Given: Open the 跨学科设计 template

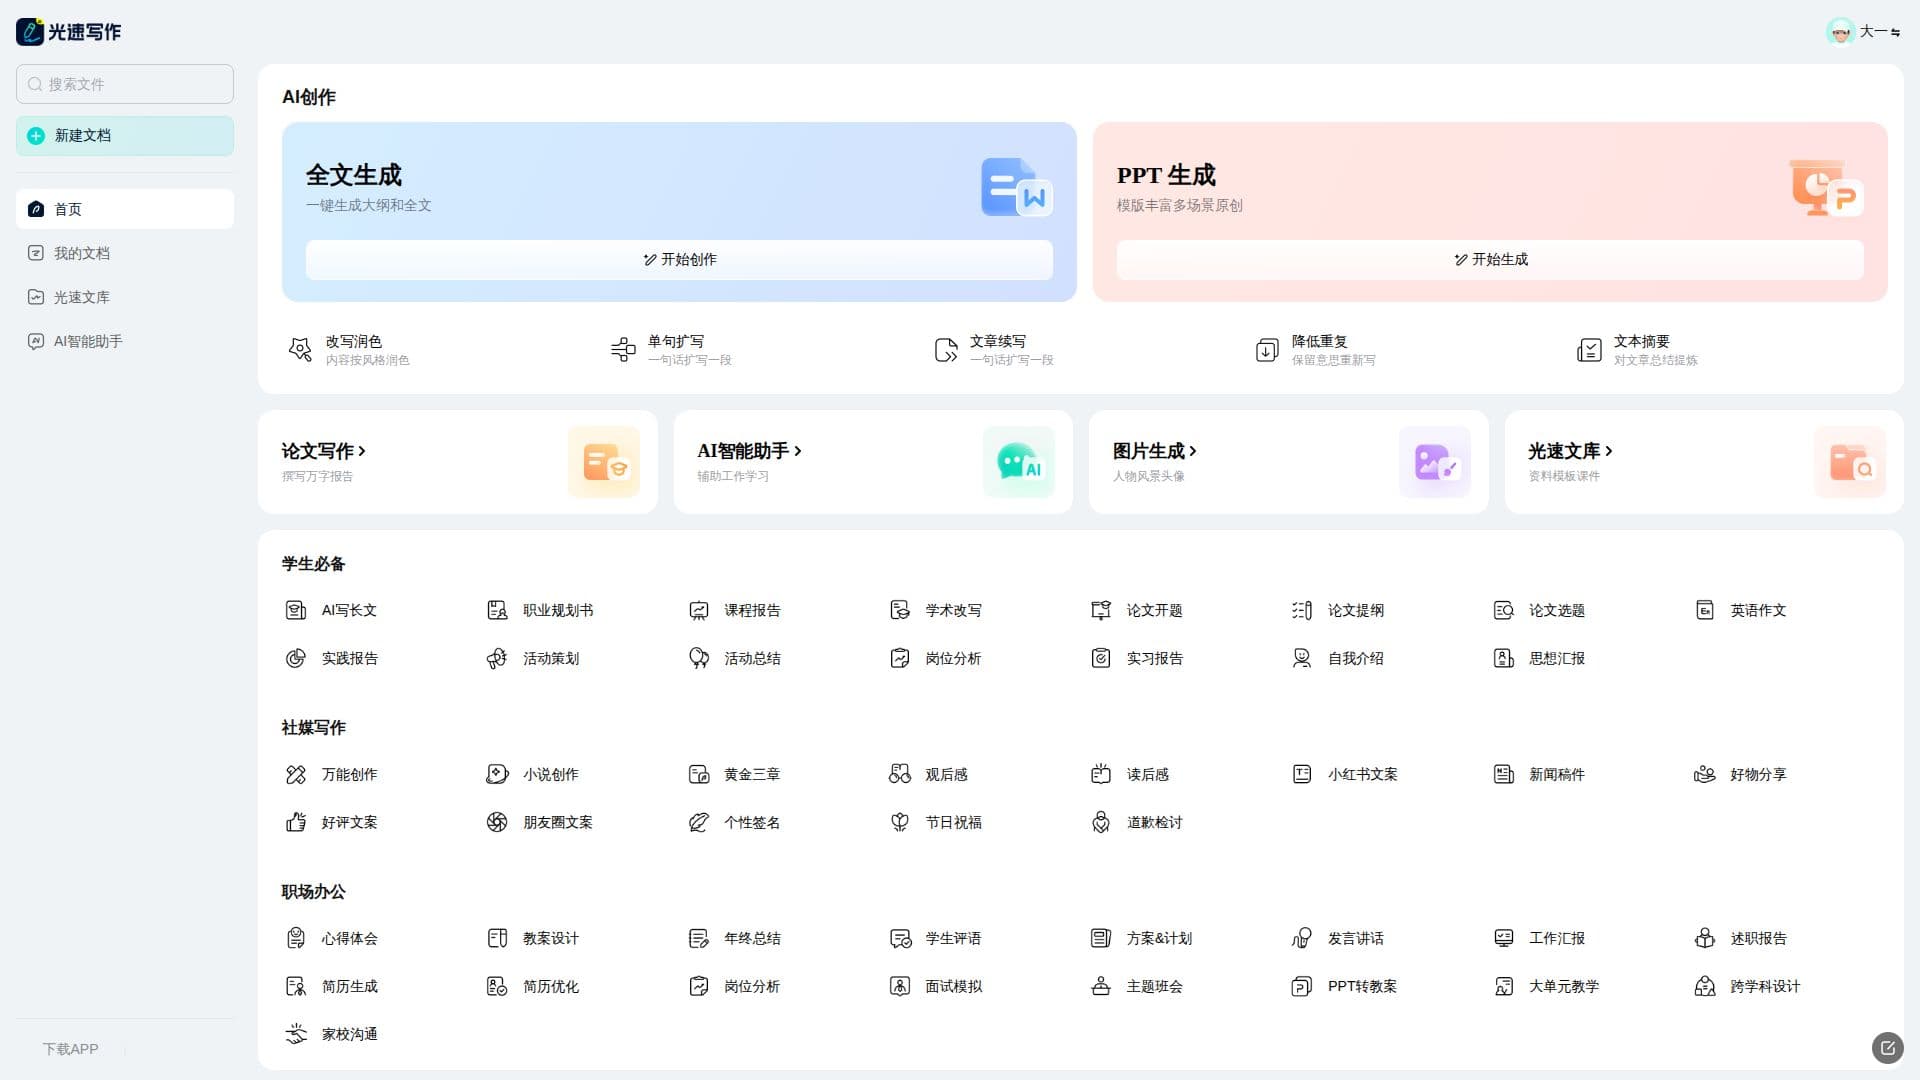Looking at the screenshot, I should pos(1748,986).
